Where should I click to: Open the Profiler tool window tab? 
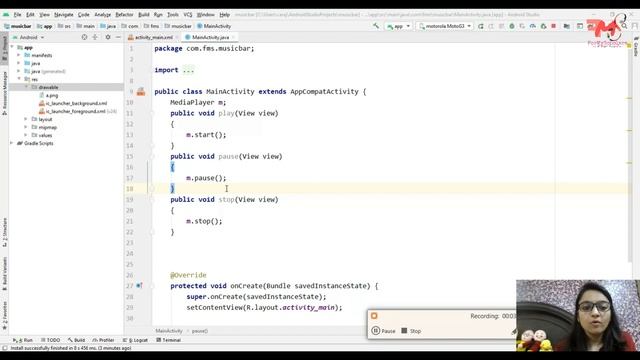point(104,340)
